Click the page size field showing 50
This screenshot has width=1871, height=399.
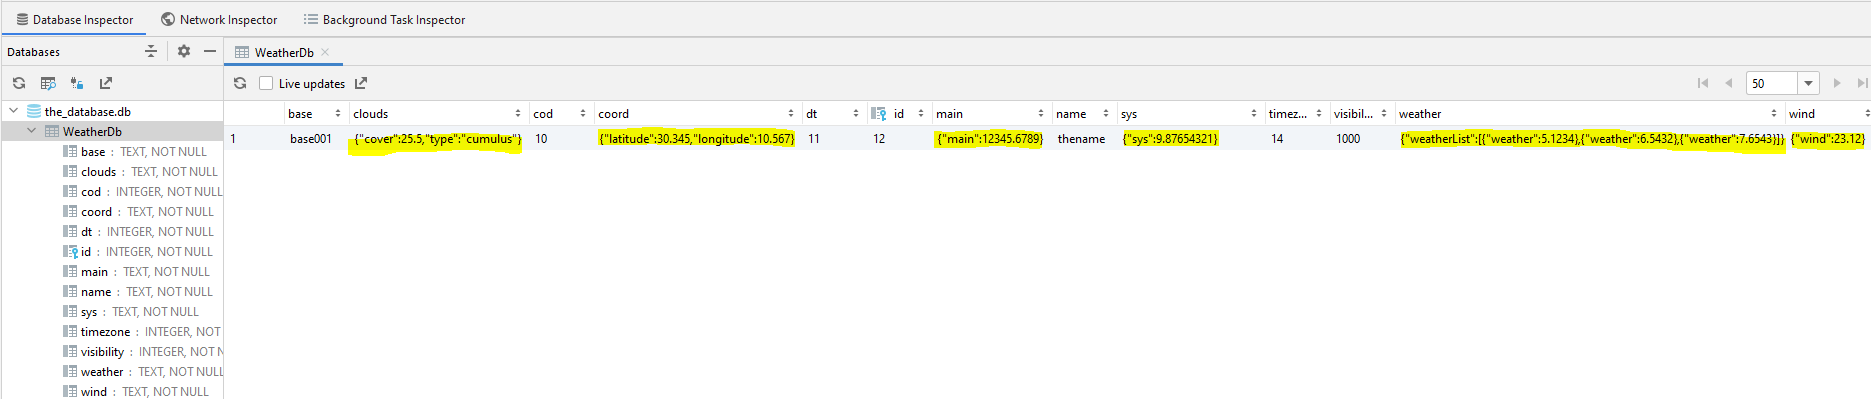coord(1771,83)
